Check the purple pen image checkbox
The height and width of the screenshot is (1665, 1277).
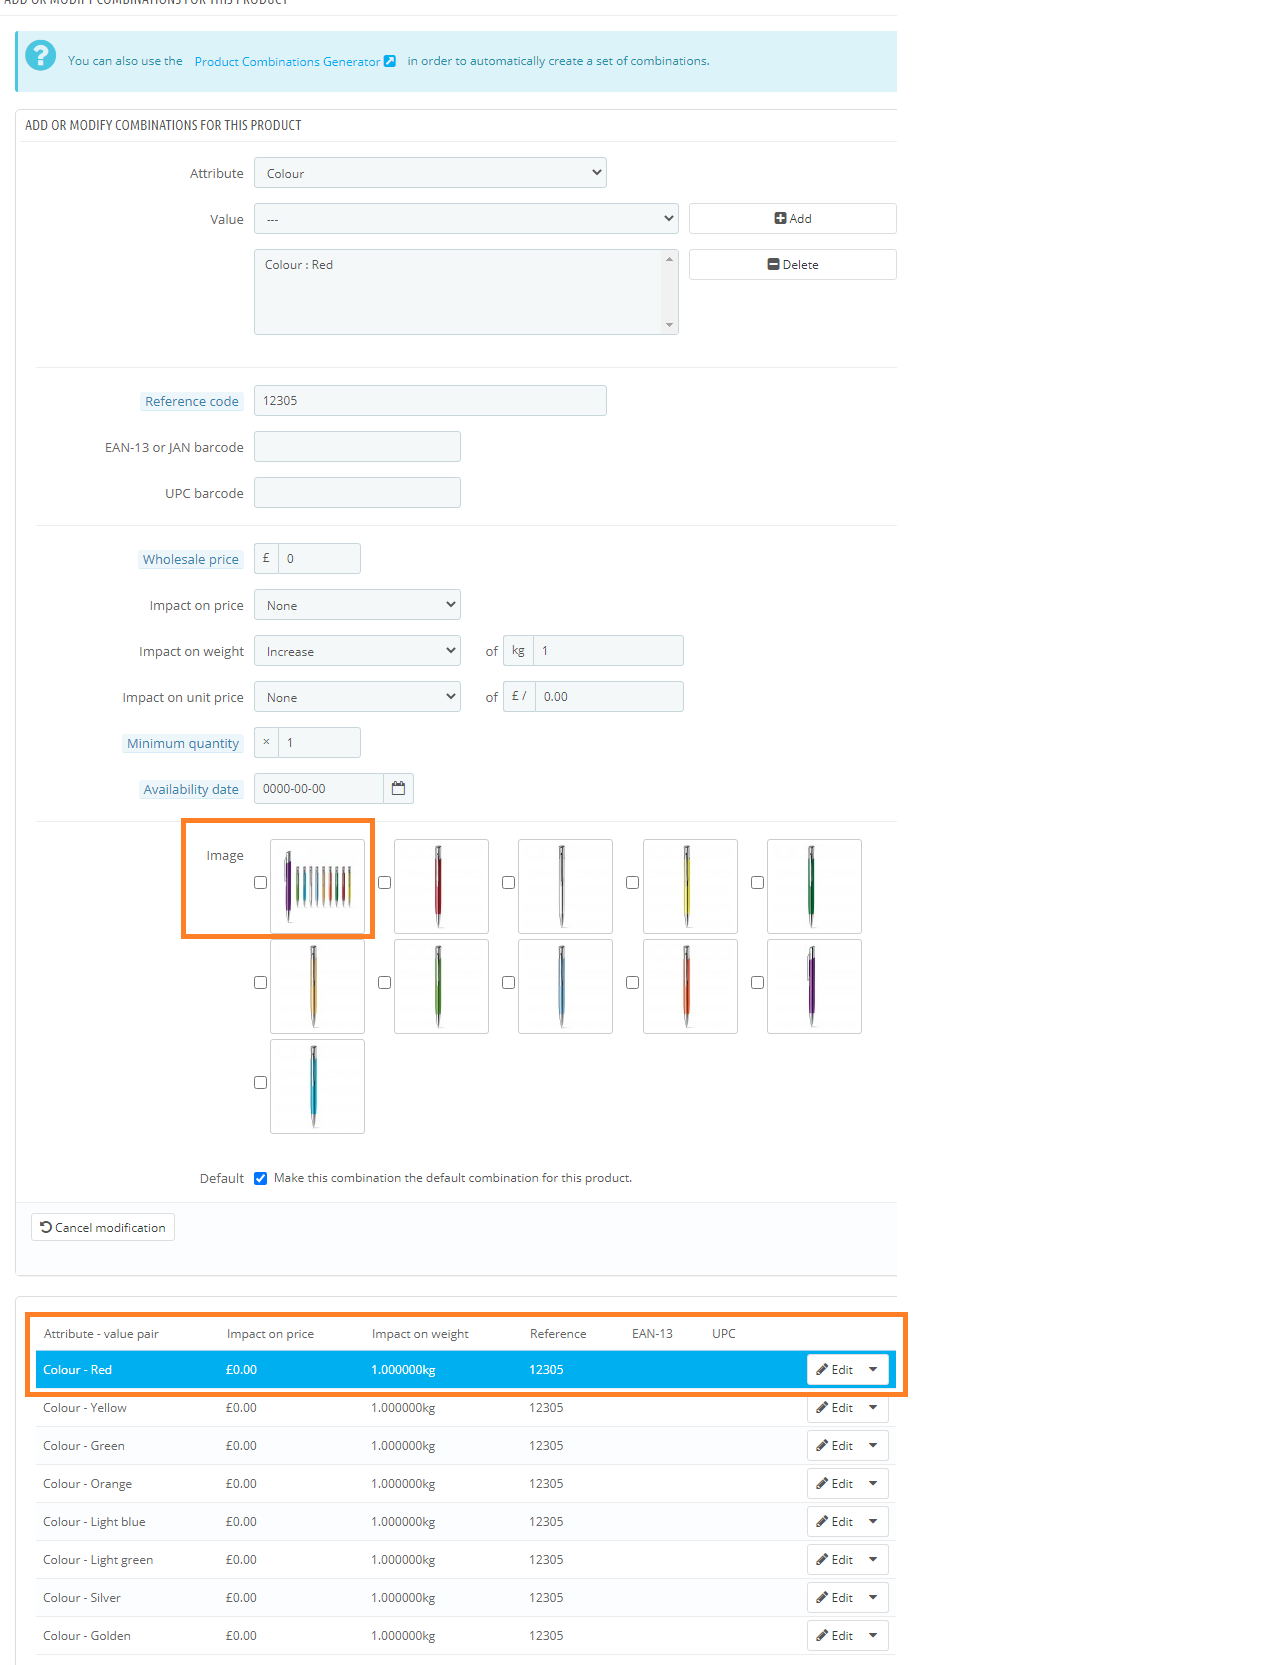757,983
